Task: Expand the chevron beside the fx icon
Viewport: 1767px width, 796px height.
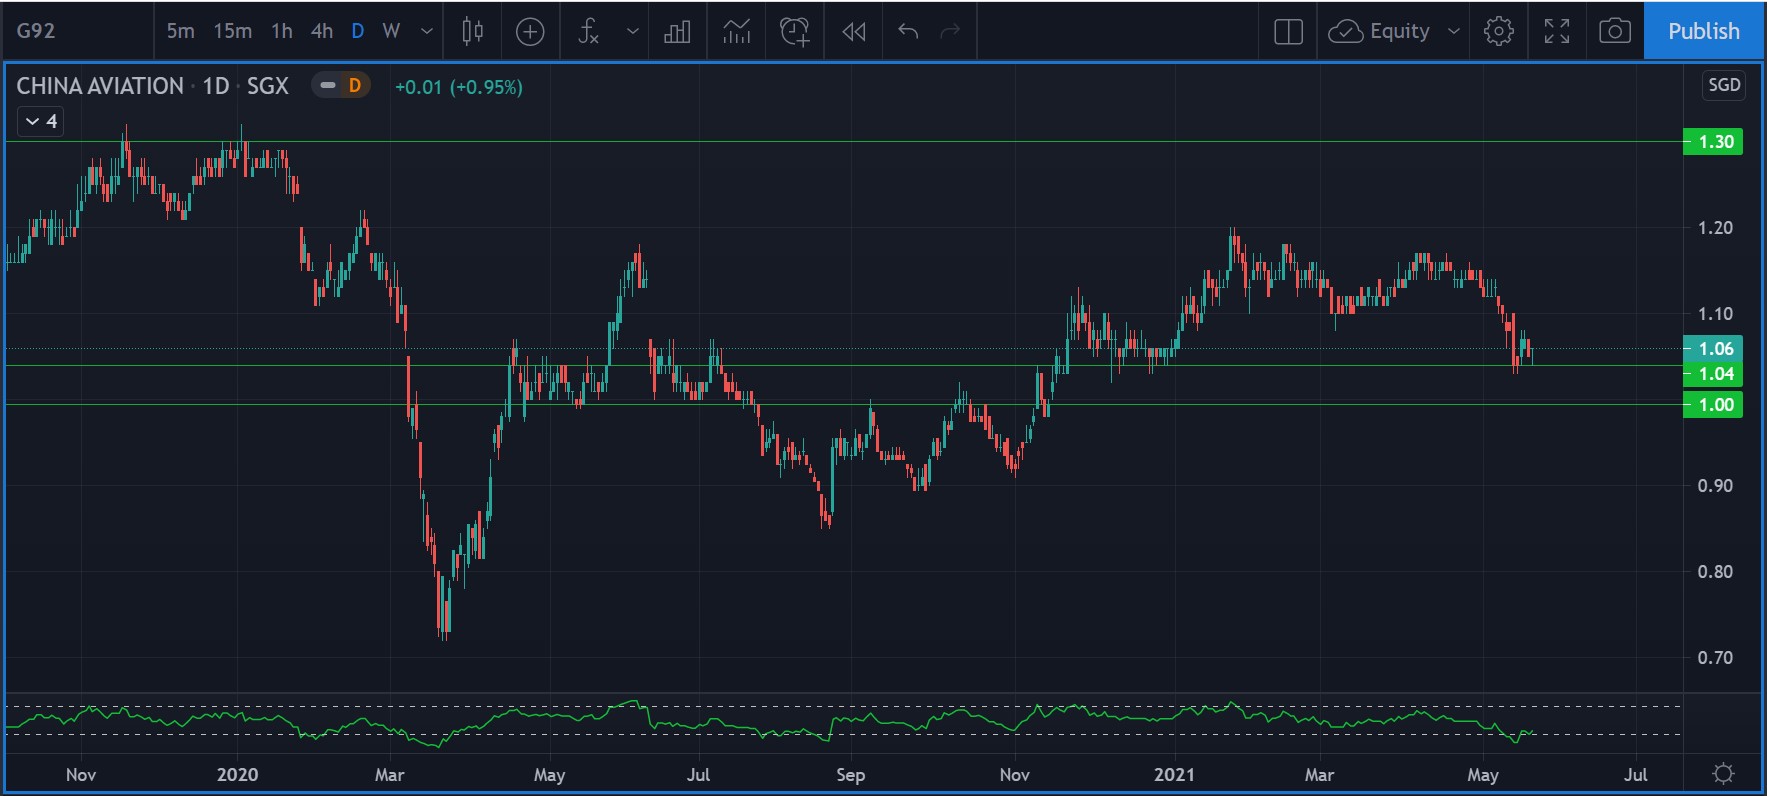Action: pyautogui.click(x=633, y=31)
